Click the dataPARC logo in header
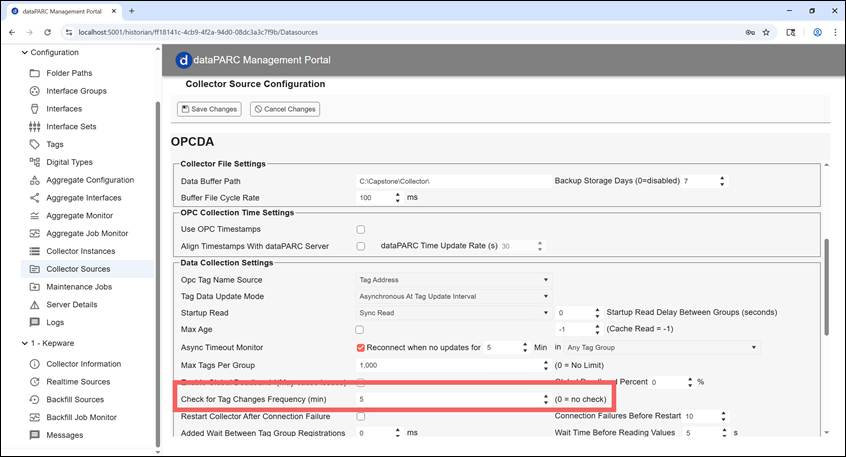This screenshot has height=457, width=846. click(x=183, y=60)
